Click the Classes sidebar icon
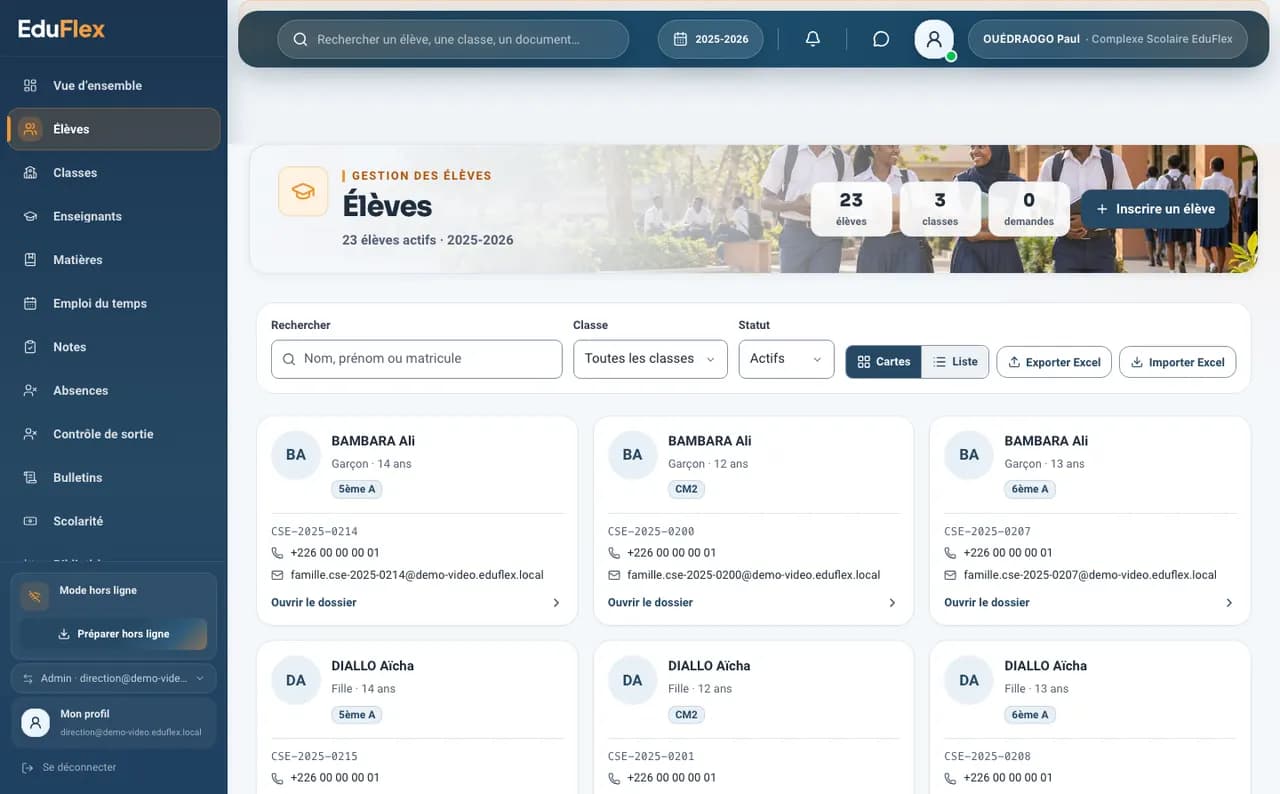 point(31,173)
